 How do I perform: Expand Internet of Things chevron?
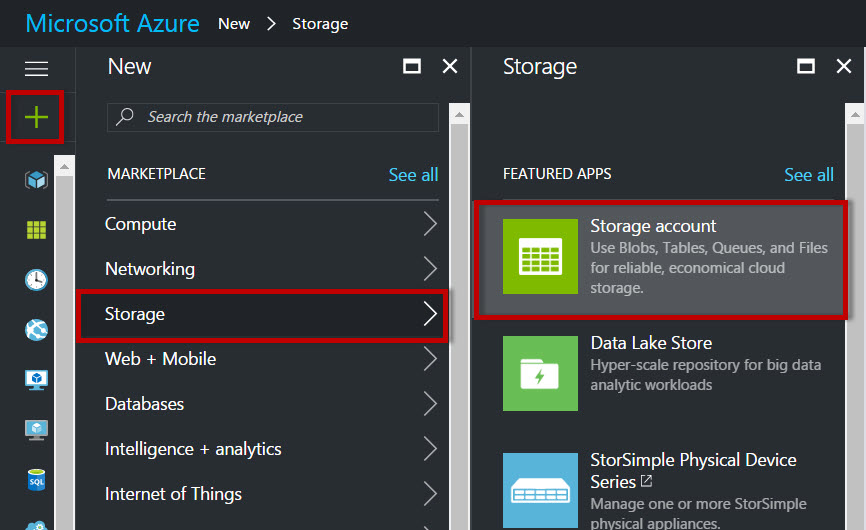coord(430,494)
